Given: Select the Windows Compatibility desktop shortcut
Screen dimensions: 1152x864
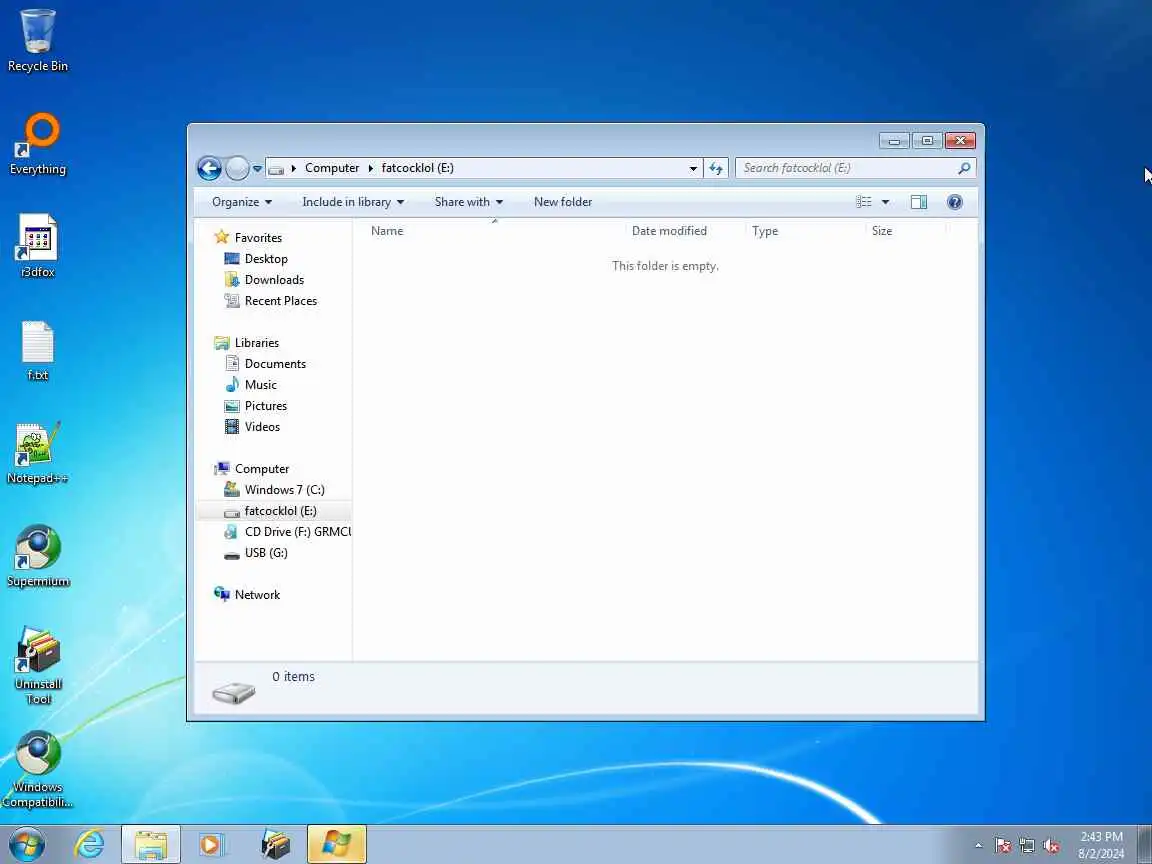Looking at the screenshot, I should click(37, 769).
